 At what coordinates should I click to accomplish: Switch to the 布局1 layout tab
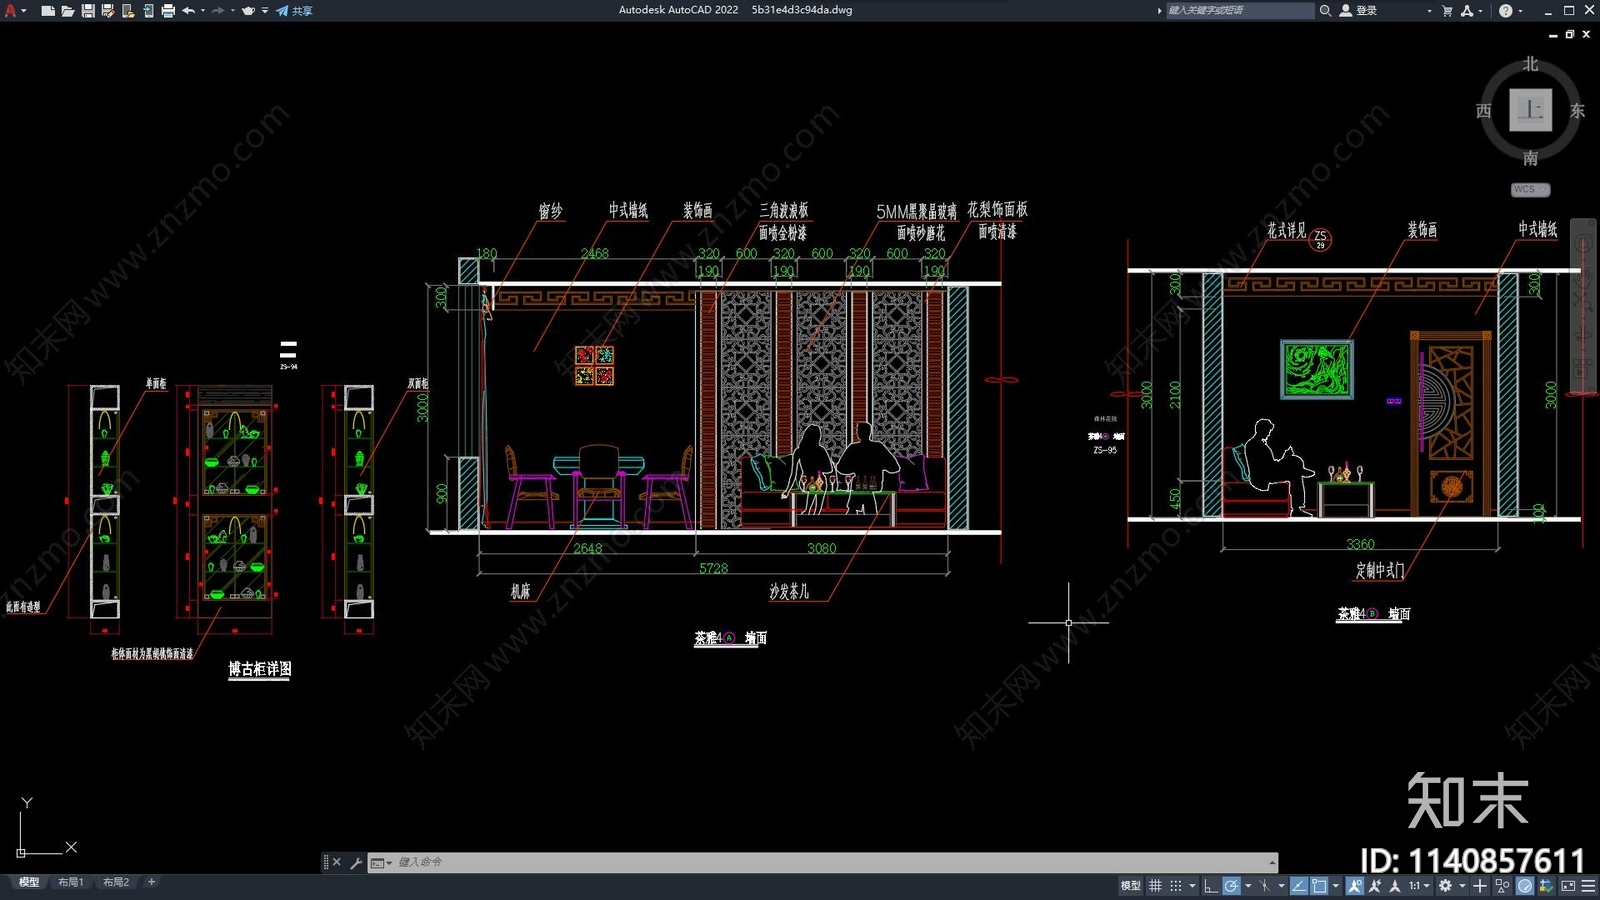click(x=70, y=882)
